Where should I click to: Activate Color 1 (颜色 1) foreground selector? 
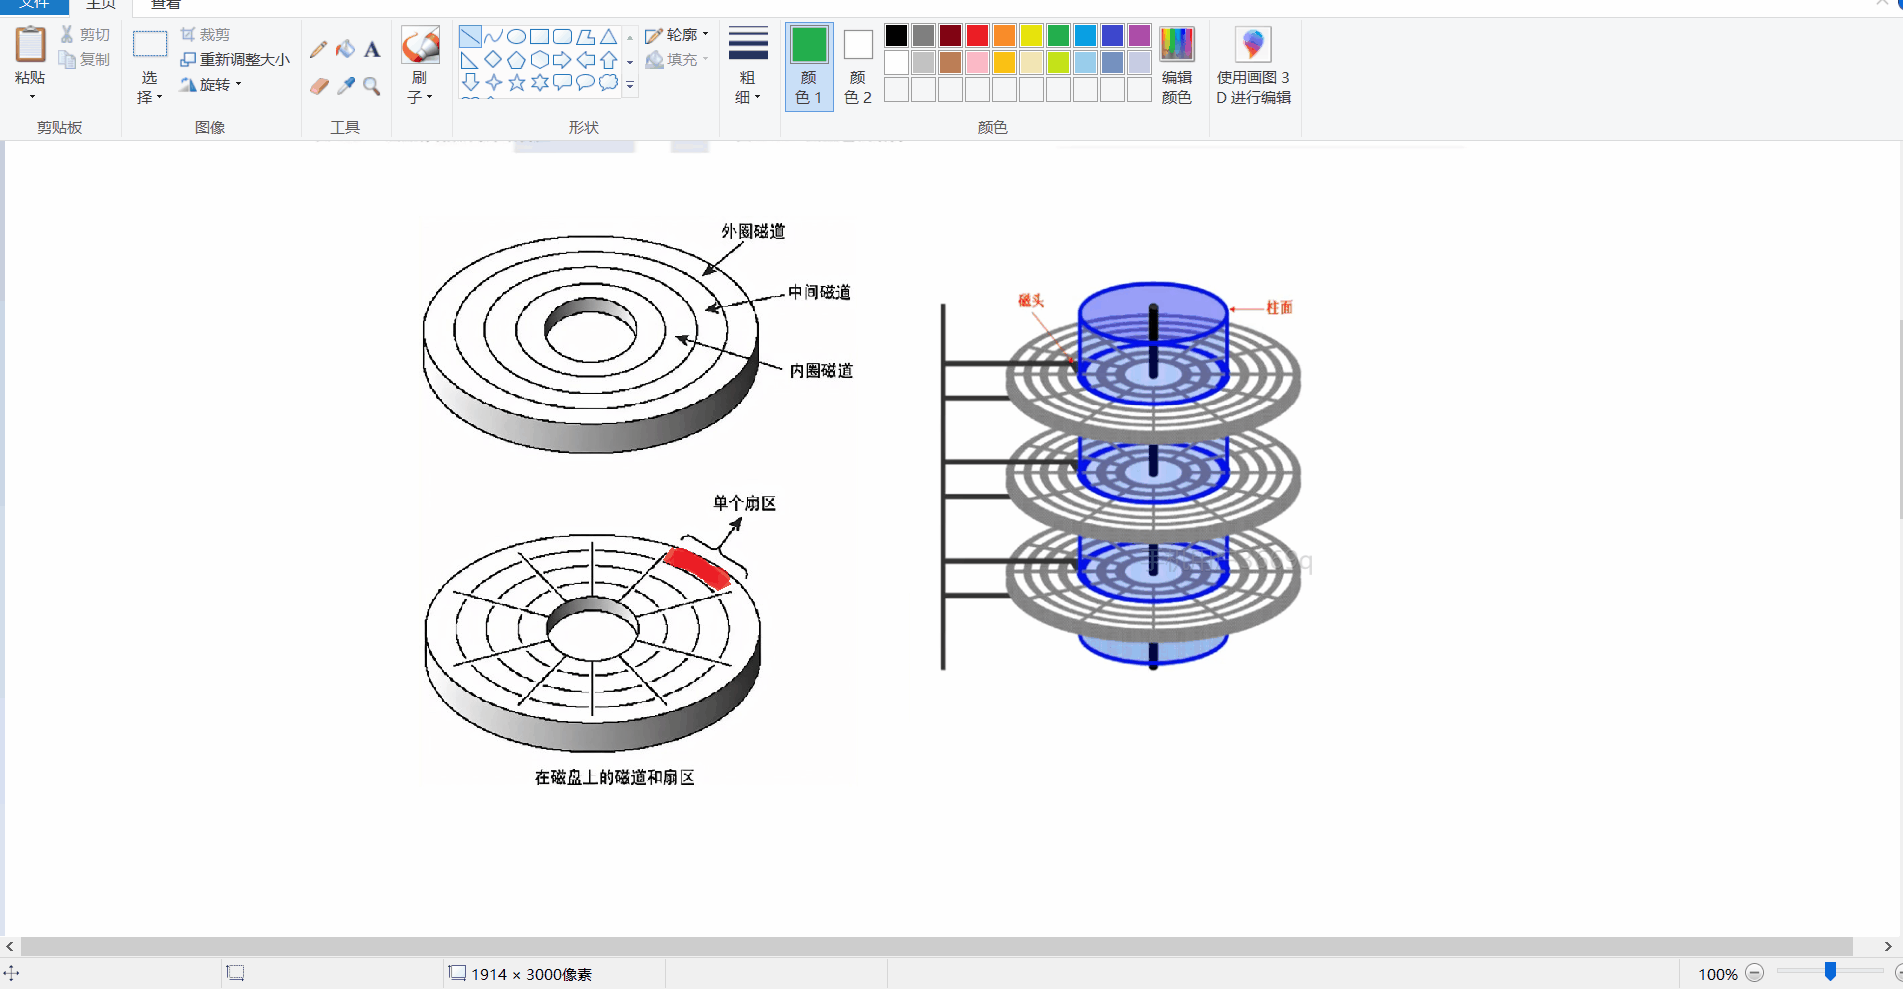point(809,66)
